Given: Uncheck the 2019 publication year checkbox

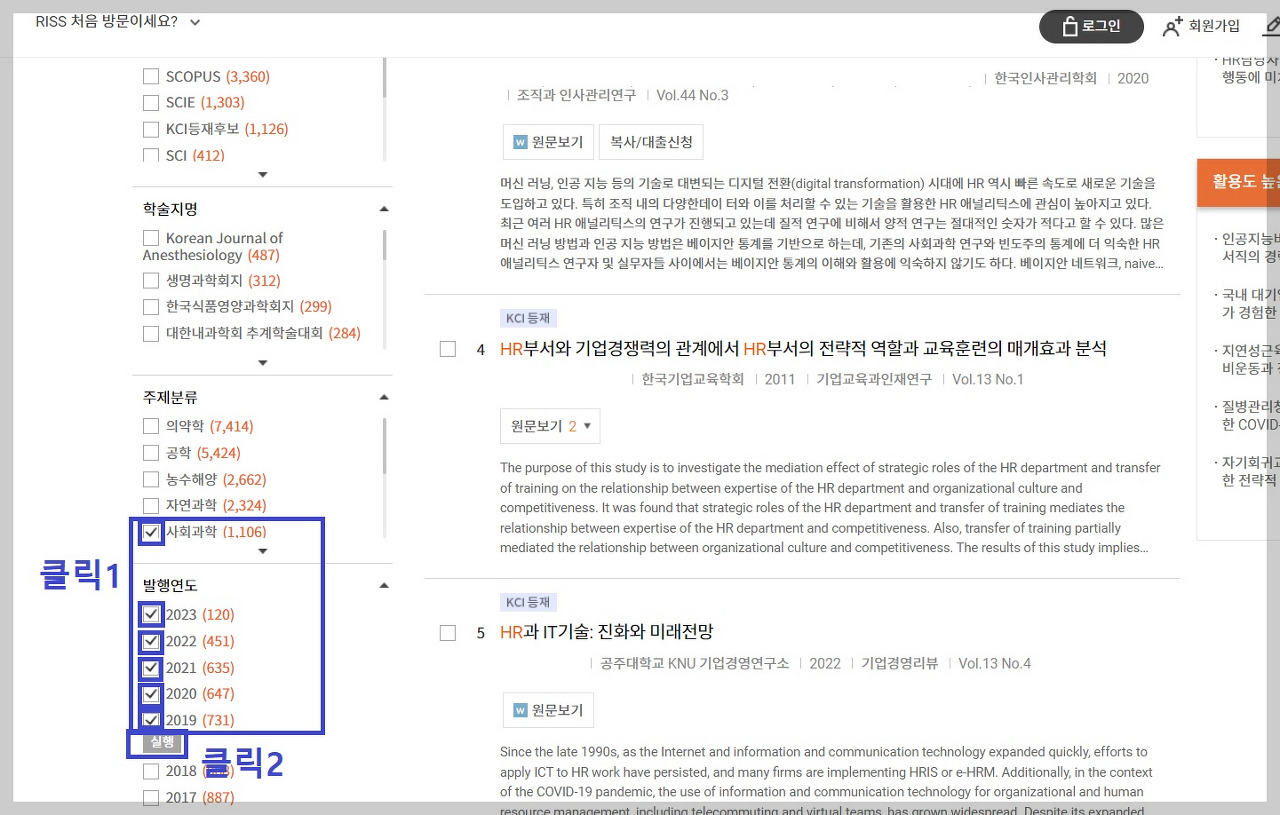Looking at the screenshot, I should pos(151,720).
